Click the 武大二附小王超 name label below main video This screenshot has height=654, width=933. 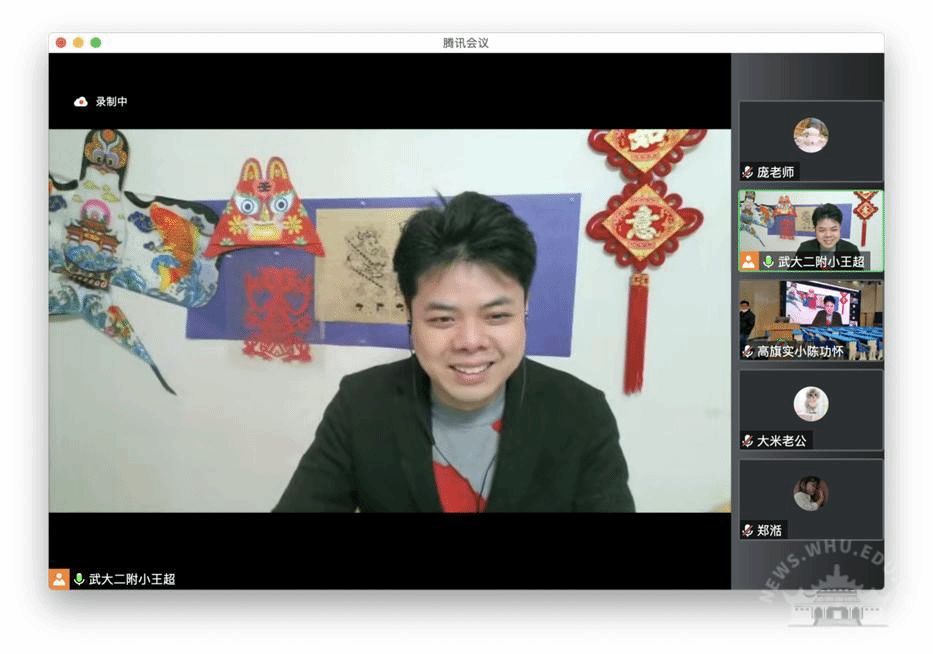pos(131,579)
